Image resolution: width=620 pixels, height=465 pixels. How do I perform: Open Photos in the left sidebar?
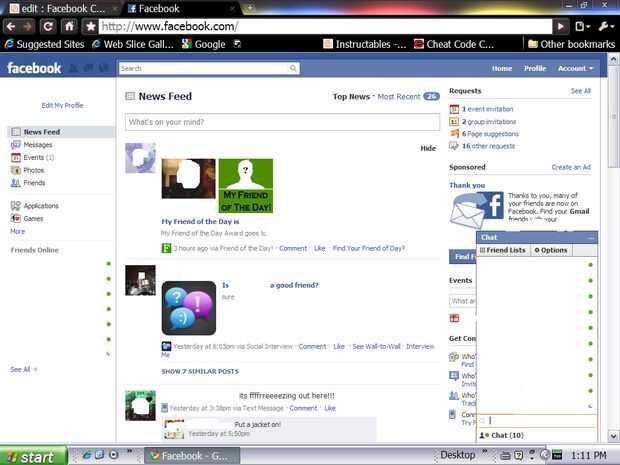tap(27, 170)
